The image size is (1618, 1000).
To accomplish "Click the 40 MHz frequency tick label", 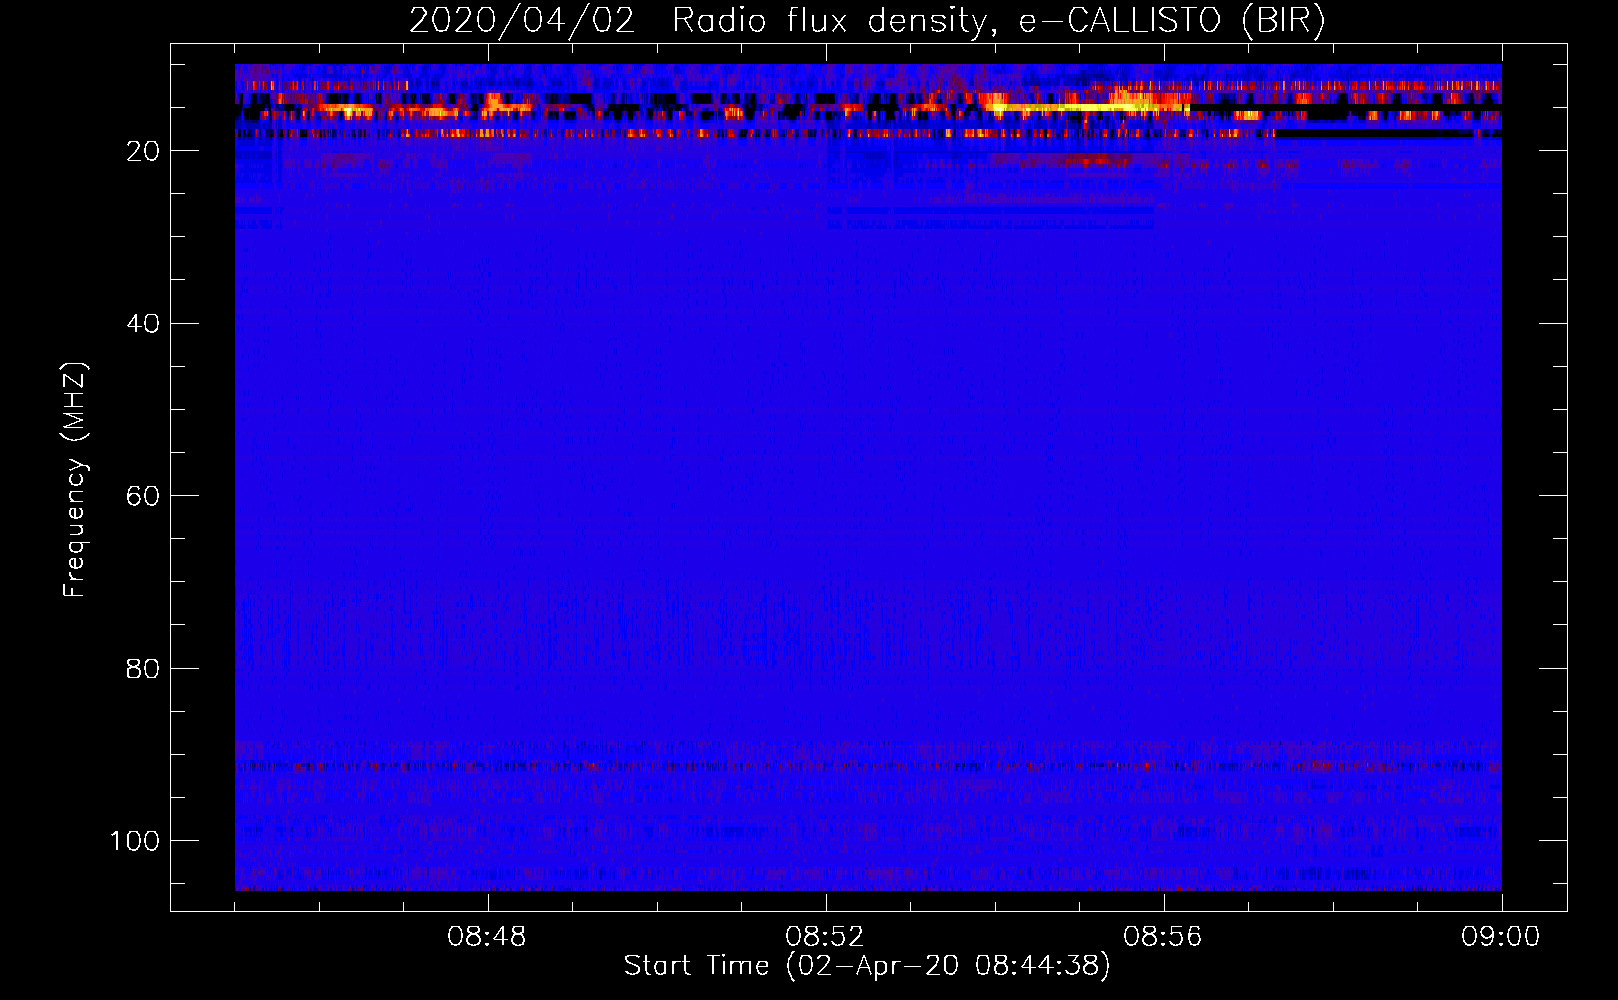I will tap(144, 324).
